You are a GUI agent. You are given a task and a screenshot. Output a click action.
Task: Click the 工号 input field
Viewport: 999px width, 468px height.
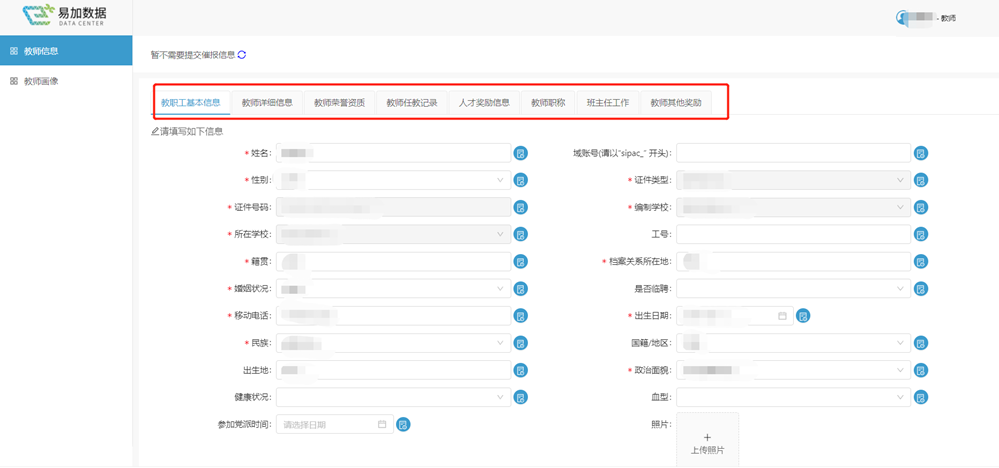point(793,234)
